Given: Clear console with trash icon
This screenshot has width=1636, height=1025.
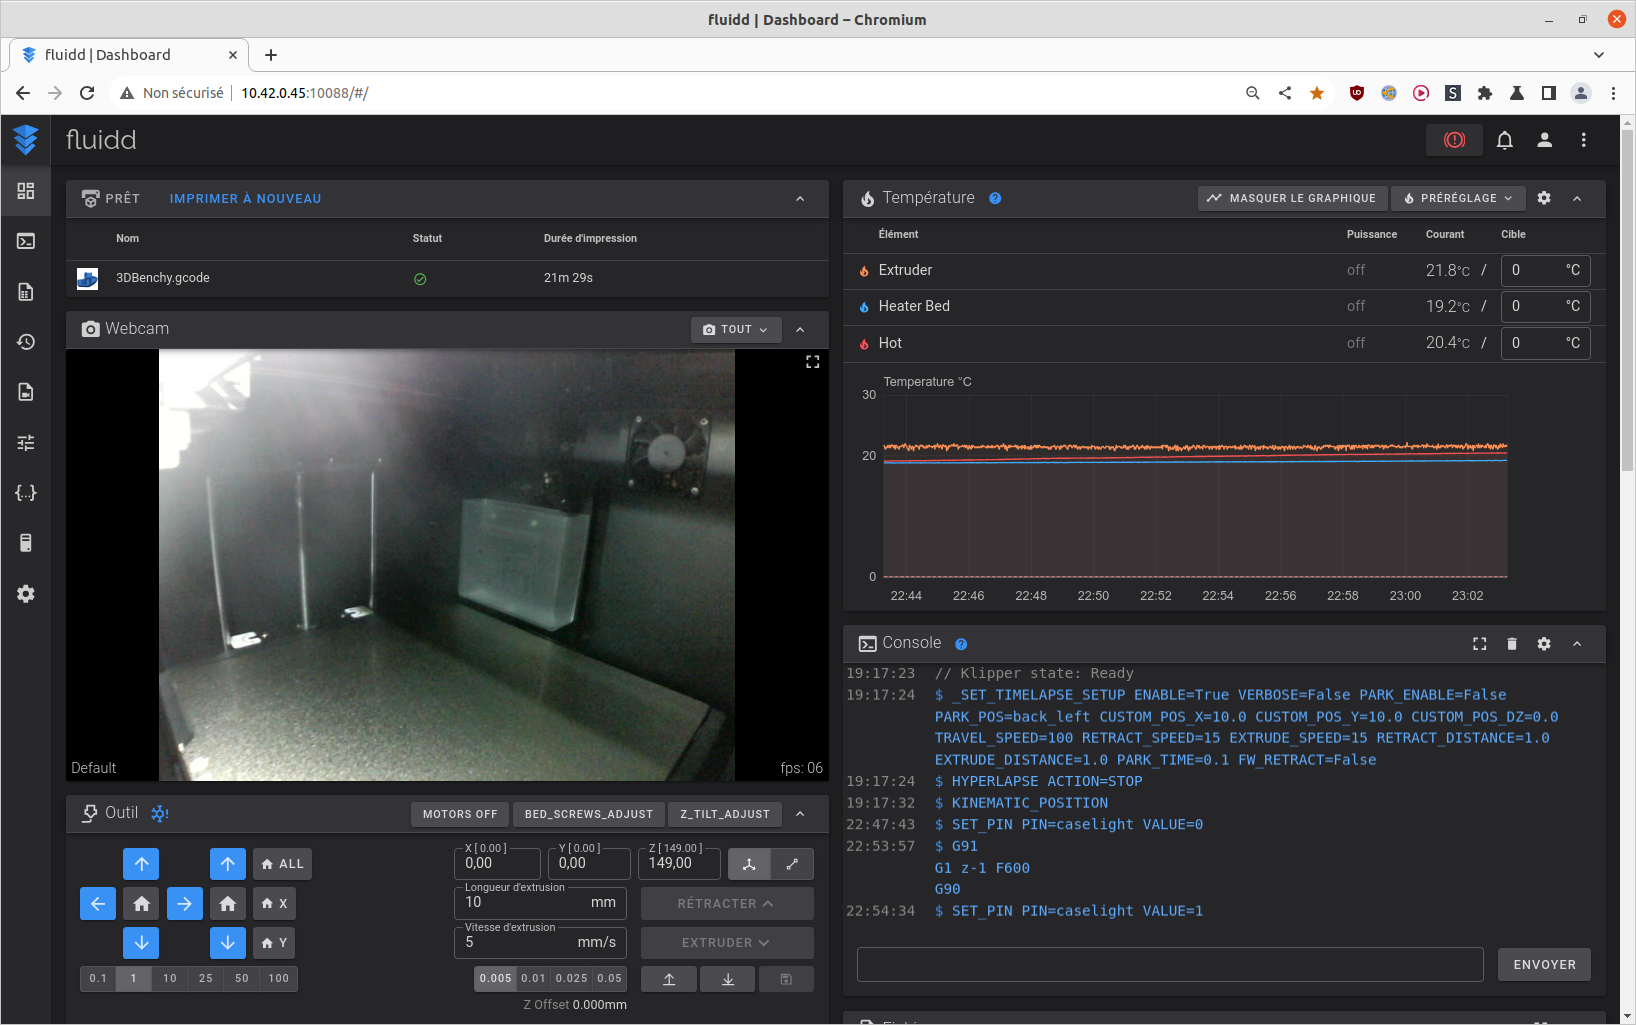Looking at the screenshot, I should 1511,644.
